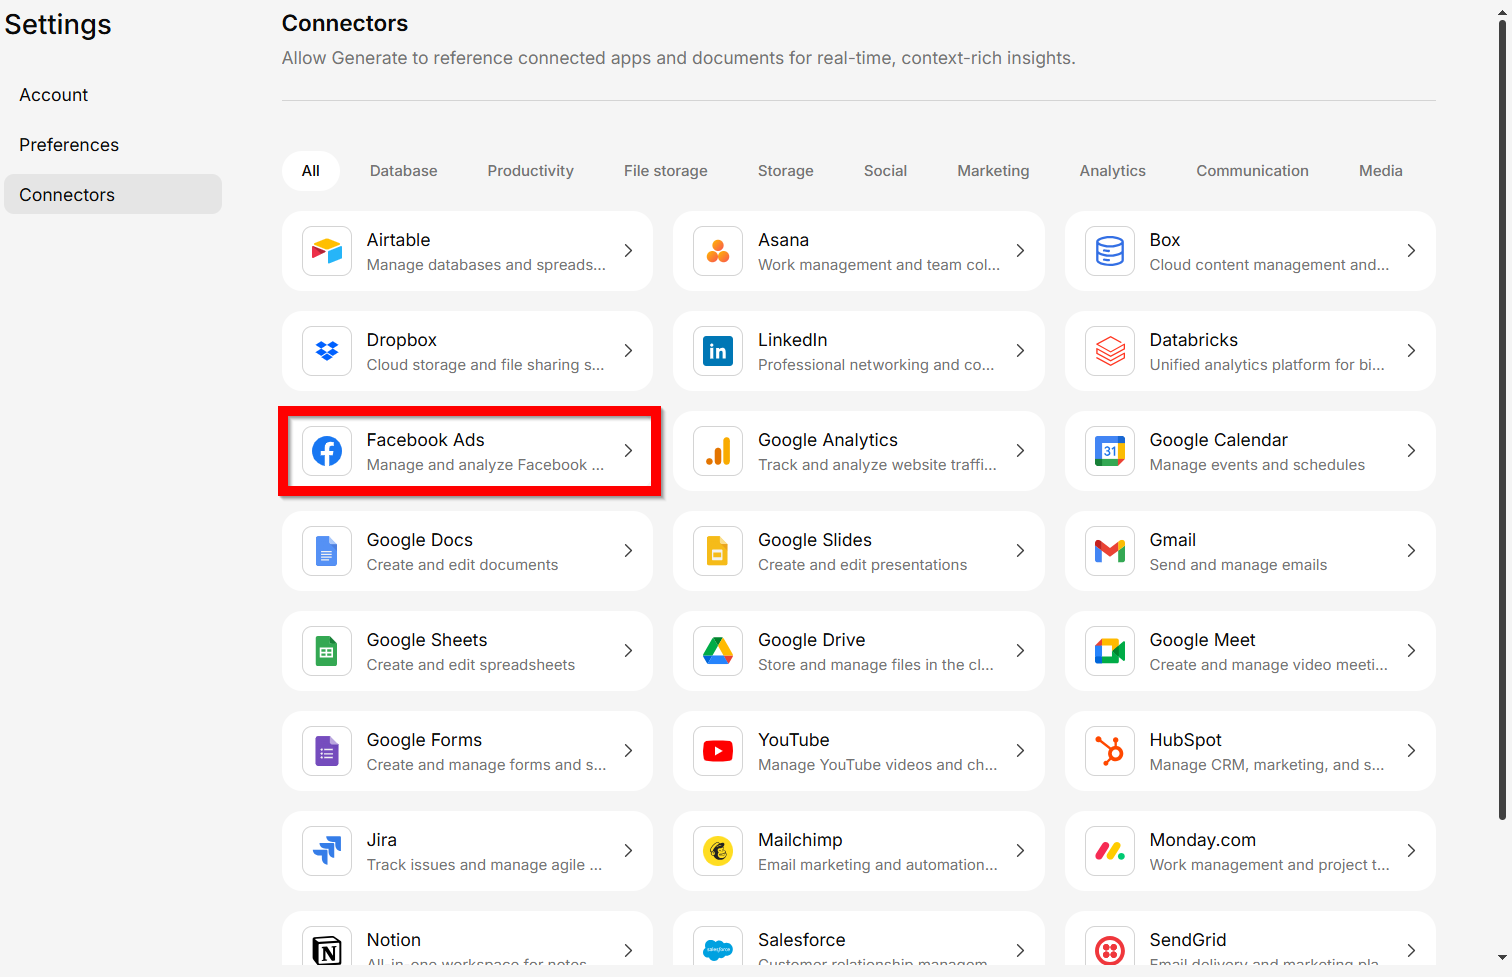Click the Mailchimp monkey icon

click(718, 851)
